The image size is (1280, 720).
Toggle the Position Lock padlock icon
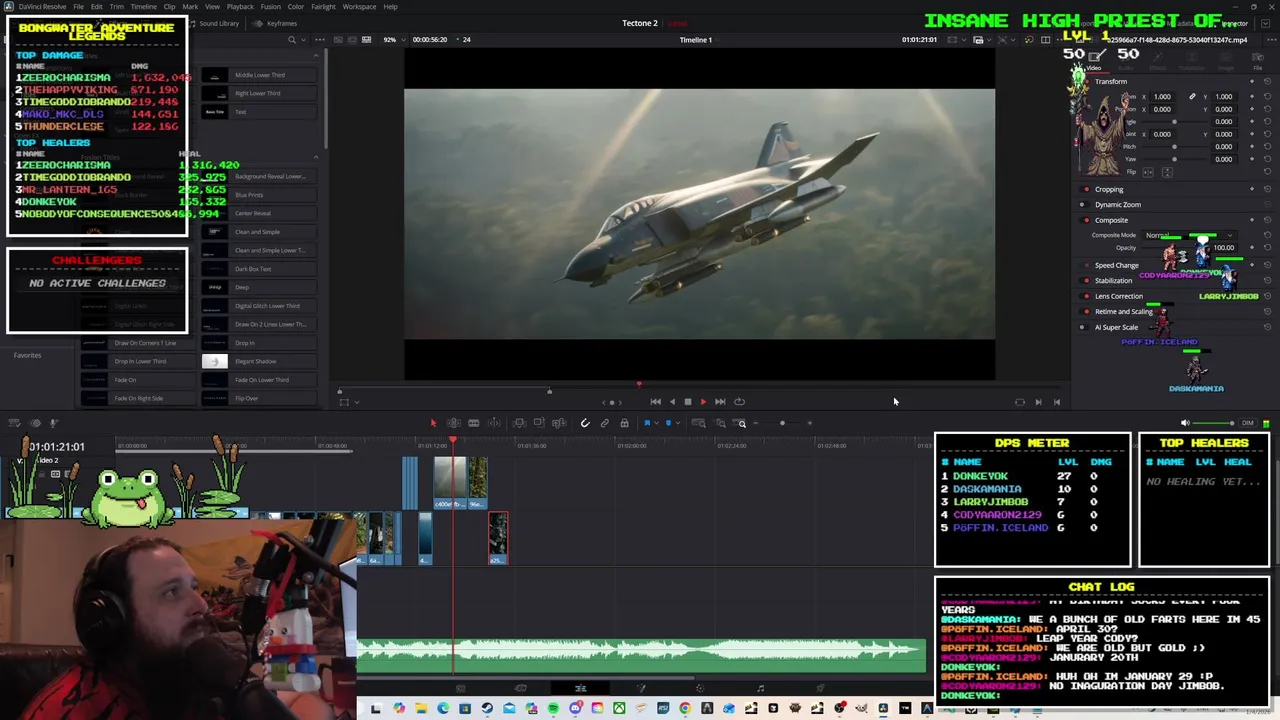pos(624,423)
